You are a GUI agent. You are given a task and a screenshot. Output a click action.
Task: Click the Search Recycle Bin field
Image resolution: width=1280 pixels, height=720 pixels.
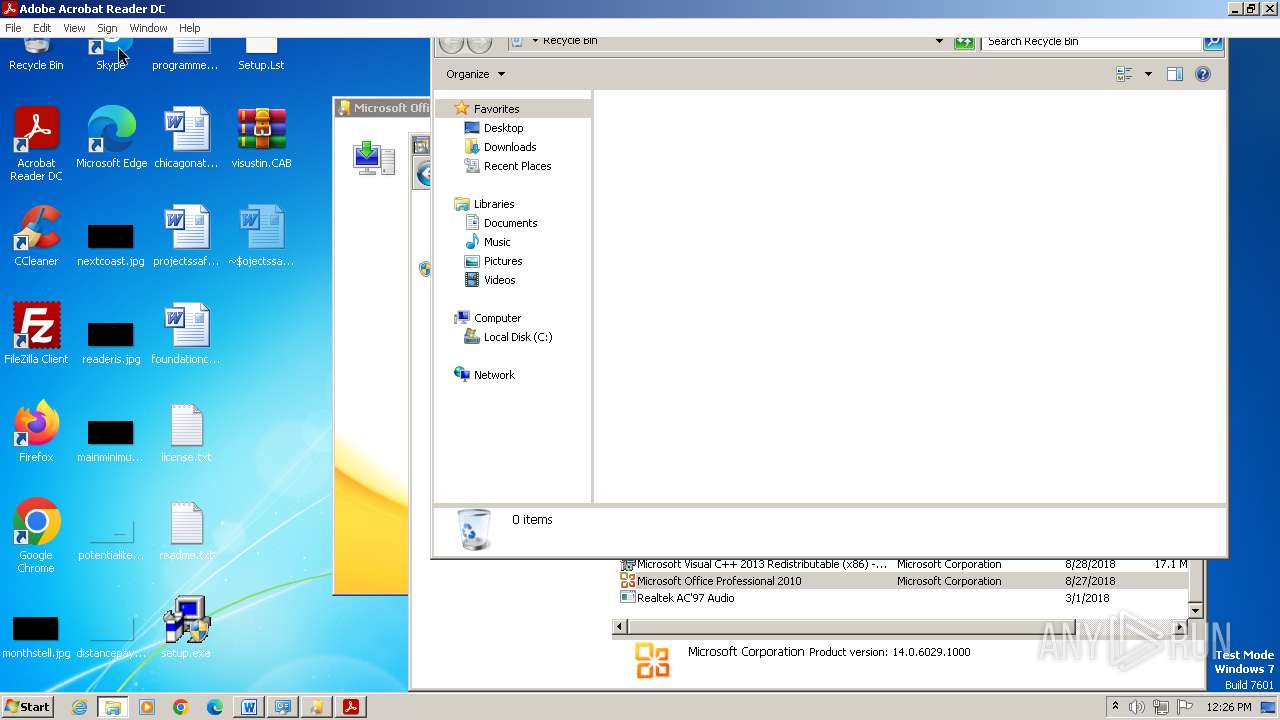(1092, 42)
